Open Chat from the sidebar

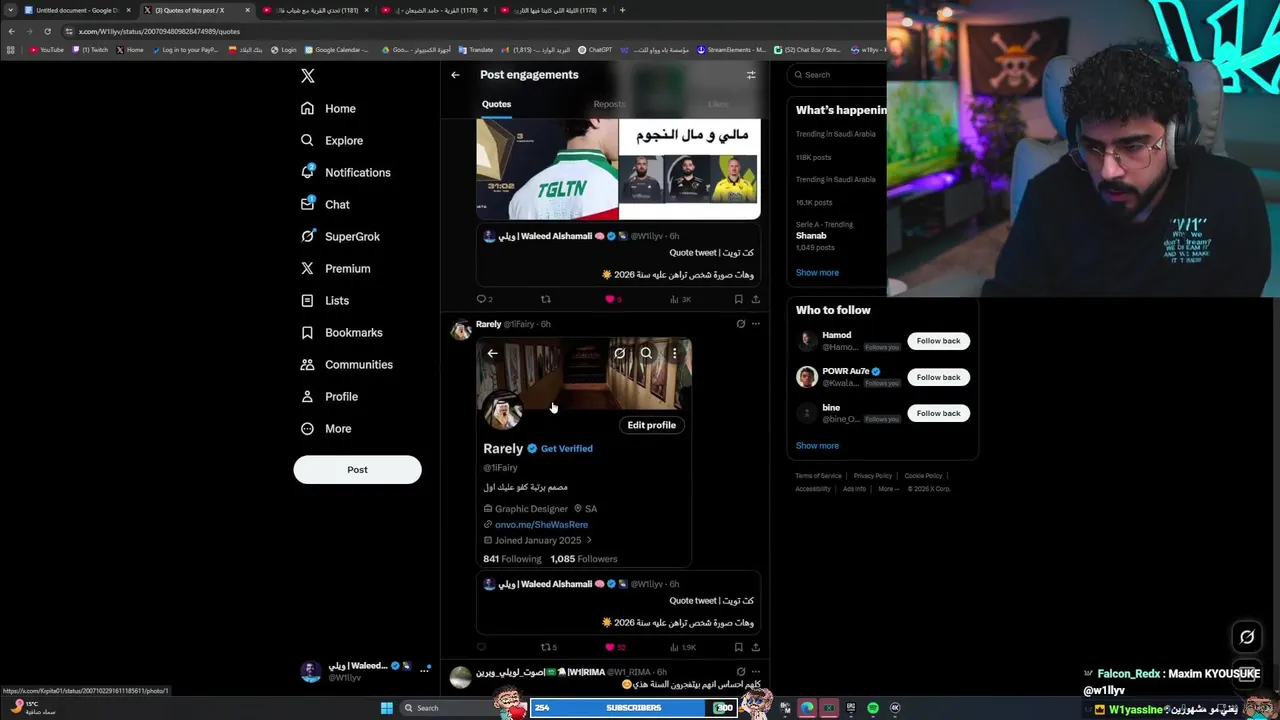325,204
